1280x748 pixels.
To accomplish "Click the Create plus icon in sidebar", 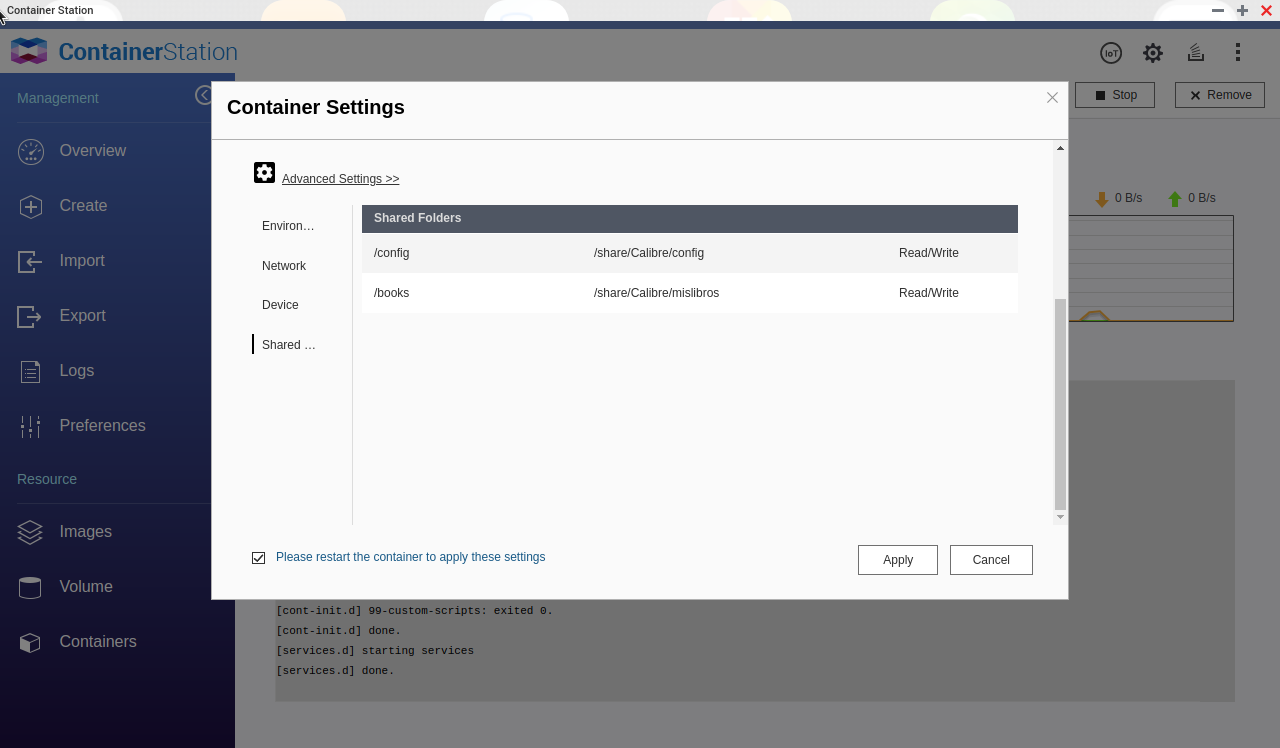I will [x=30, y=206].
